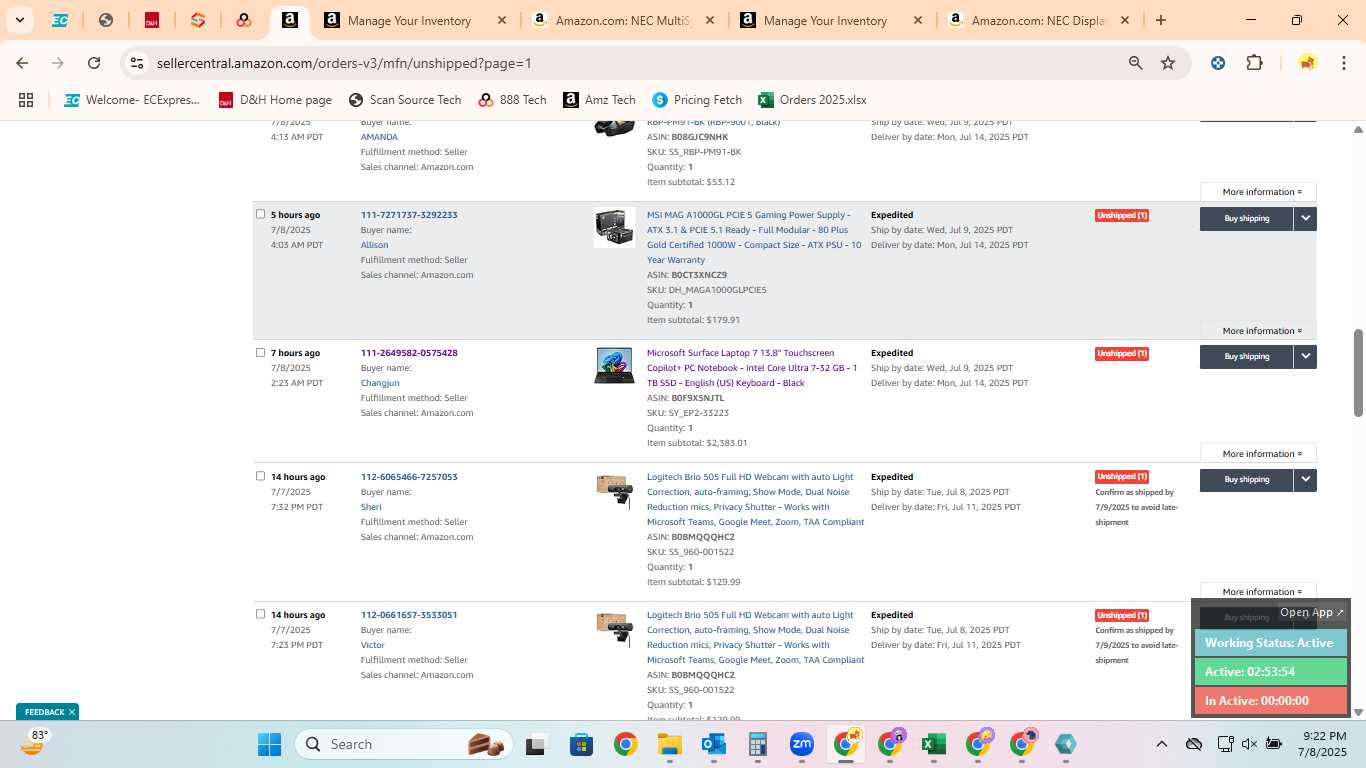
Task: Open order 112-0661657-3533051 details
Action: point(409,615)
